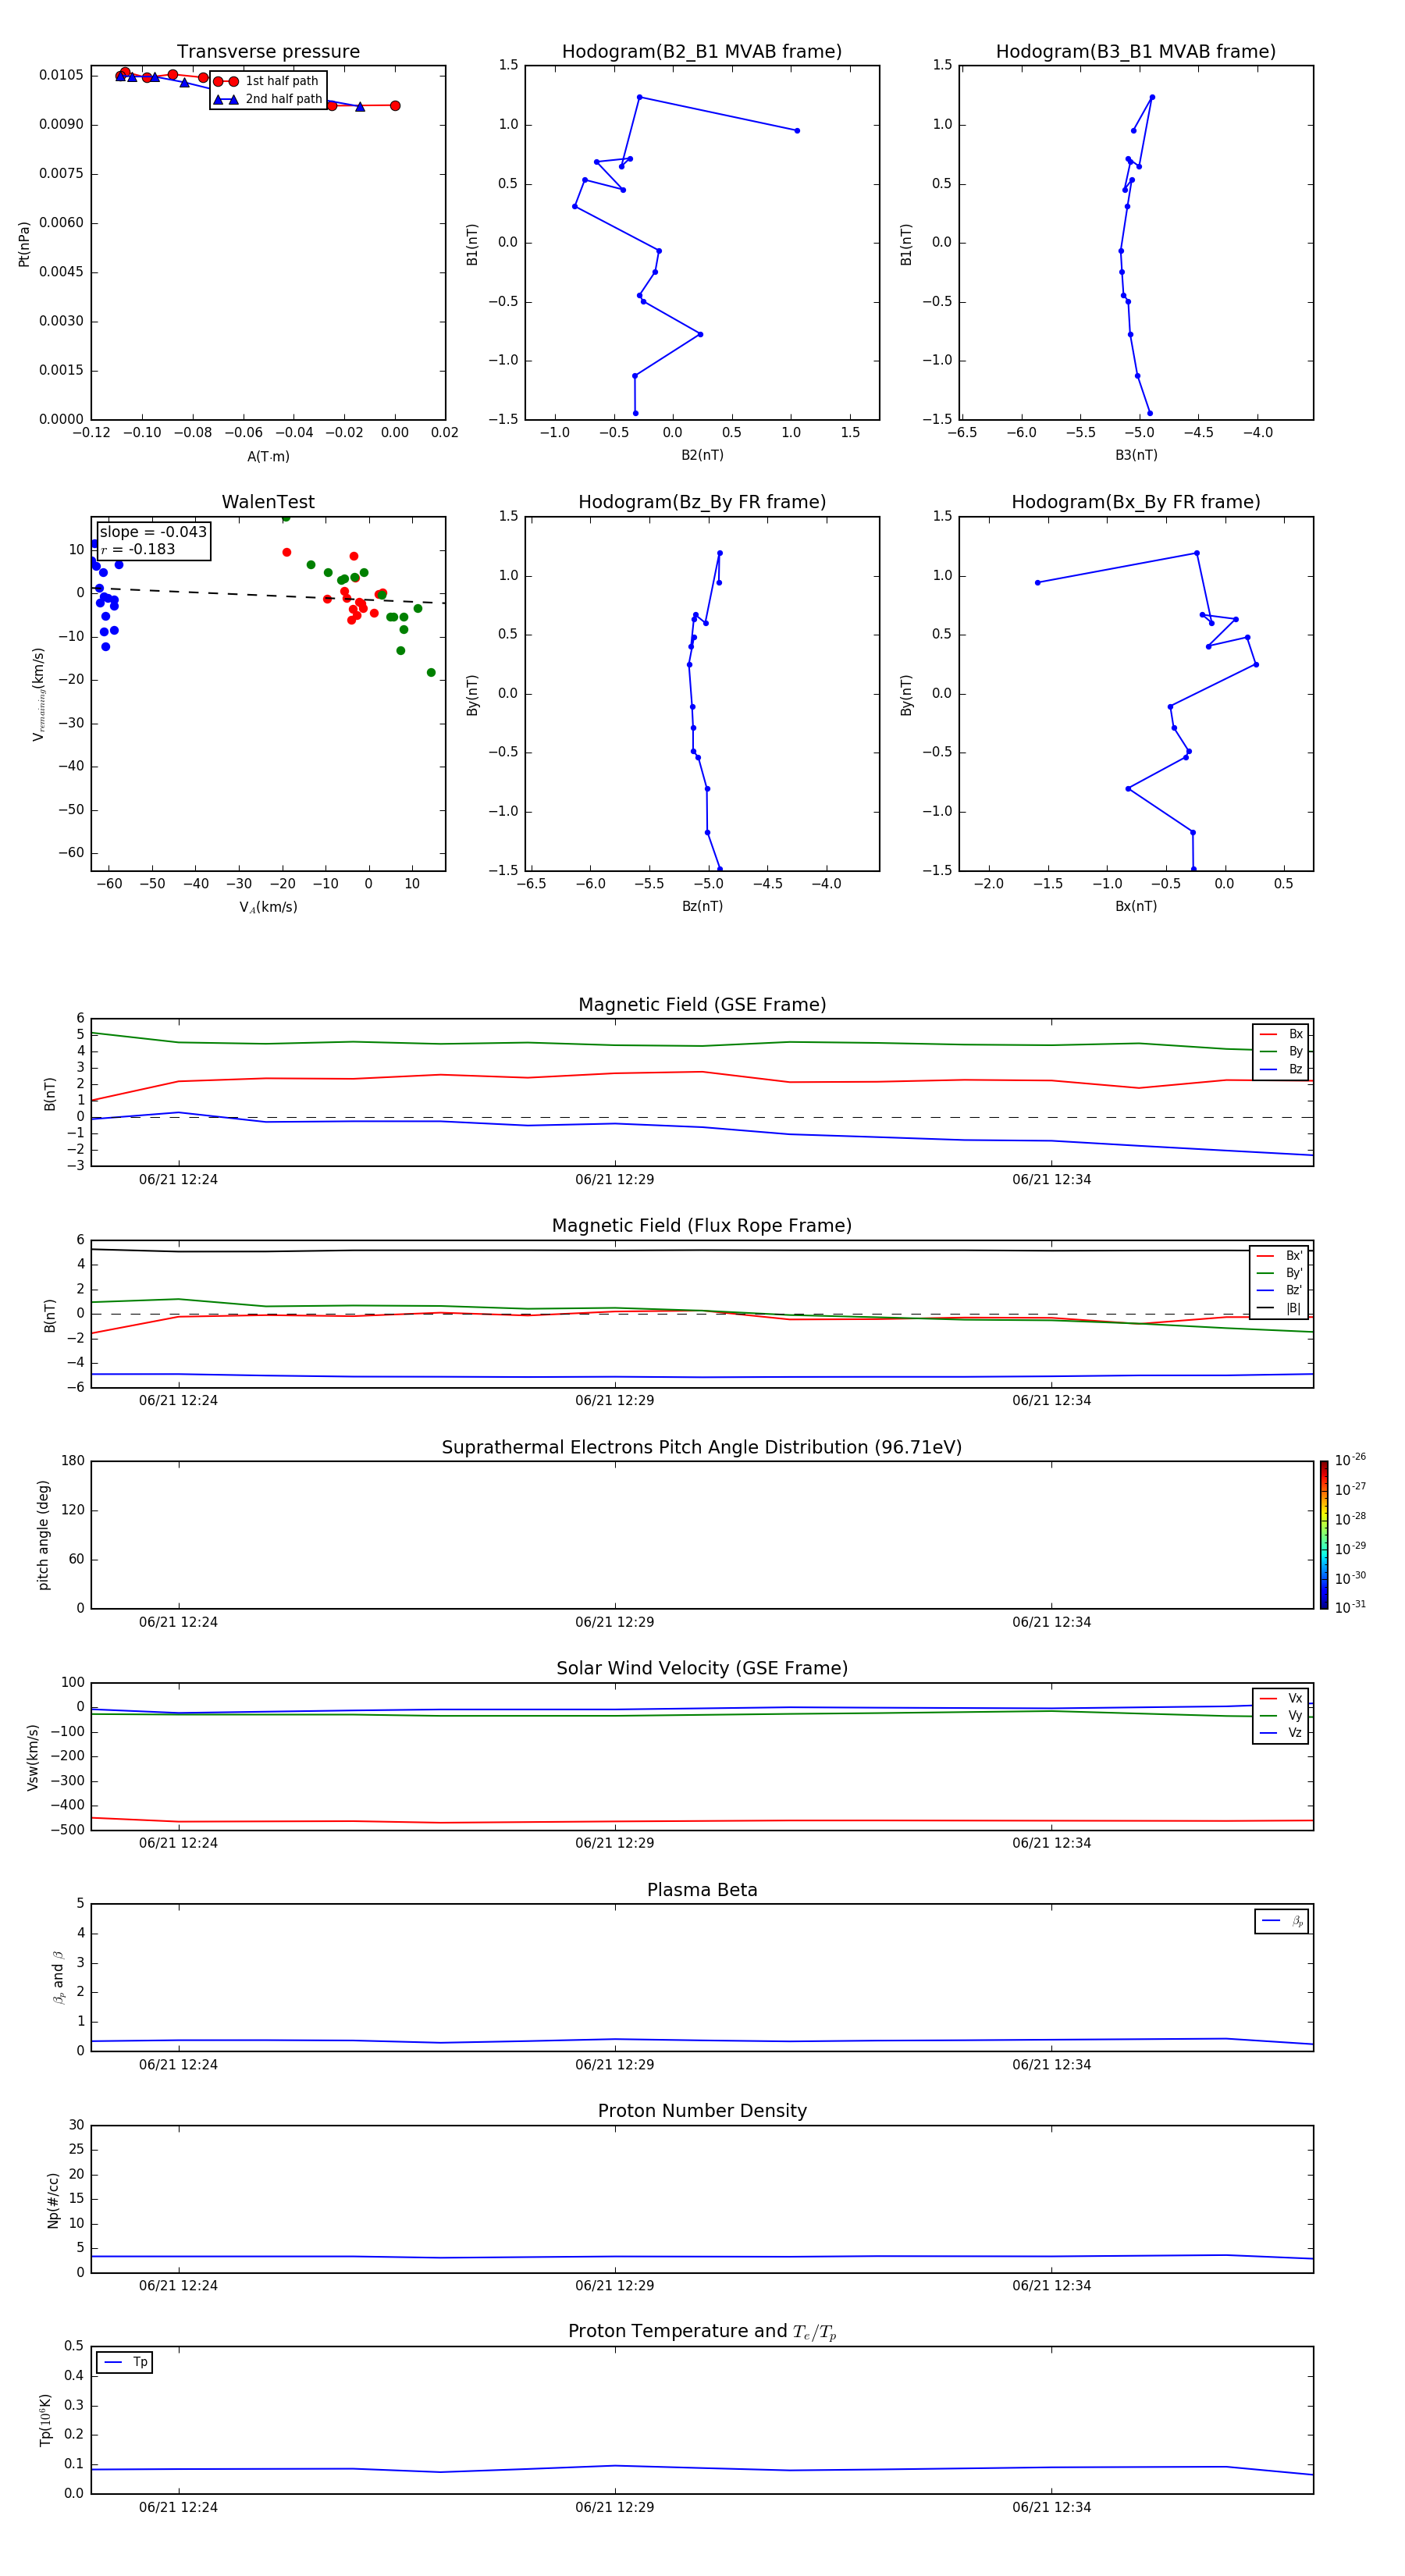Click the 'Proton Number Density' plot title
This screenshot has width=1405, height=2576.
702,2111
